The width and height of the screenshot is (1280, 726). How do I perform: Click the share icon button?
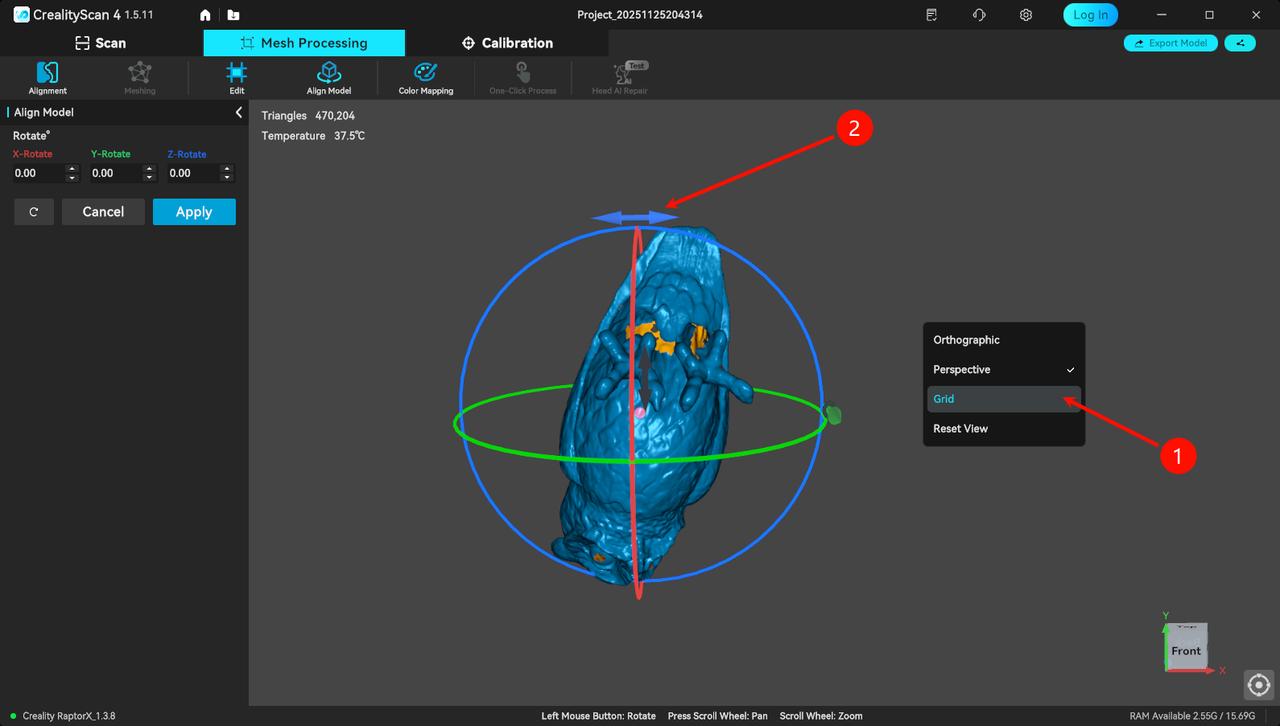1240,43
